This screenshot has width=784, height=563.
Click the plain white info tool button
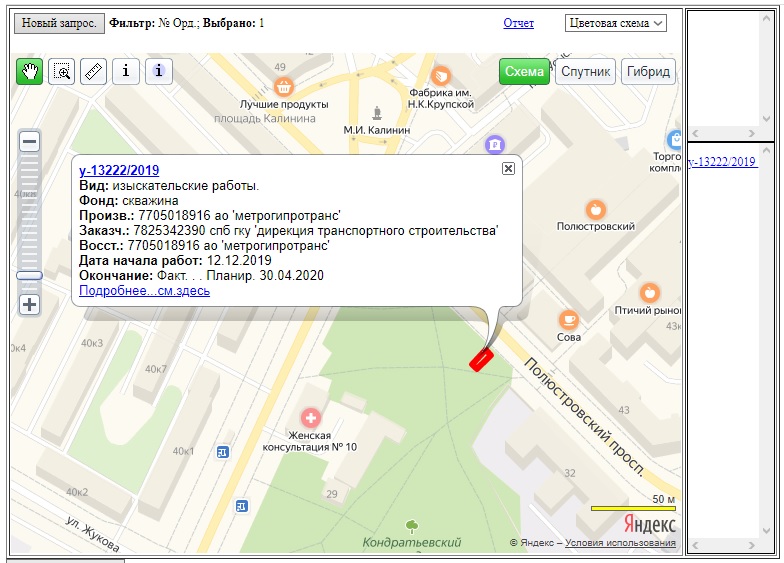[x=125, y=72]
